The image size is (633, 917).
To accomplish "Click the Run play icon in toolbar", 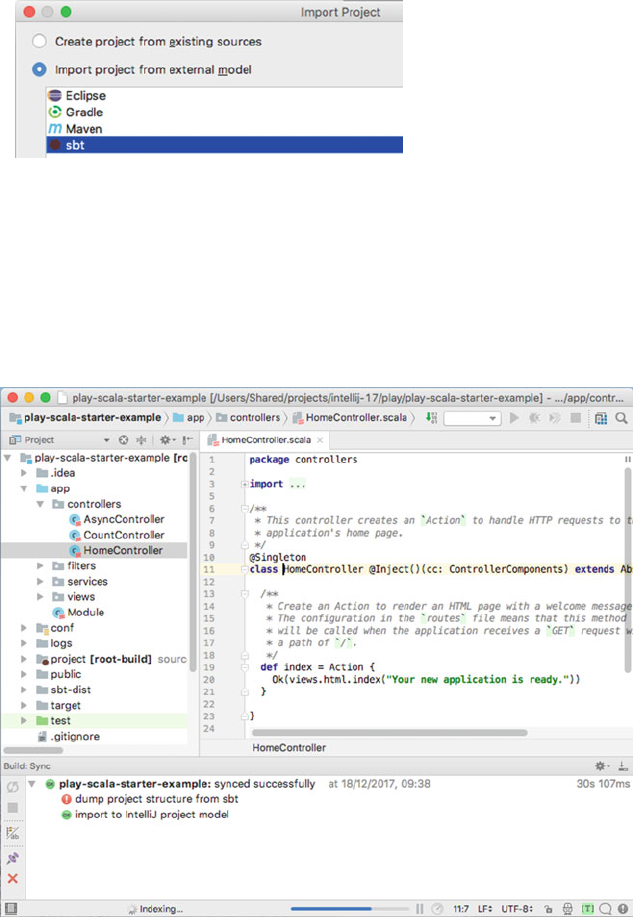I will (514, 418).
